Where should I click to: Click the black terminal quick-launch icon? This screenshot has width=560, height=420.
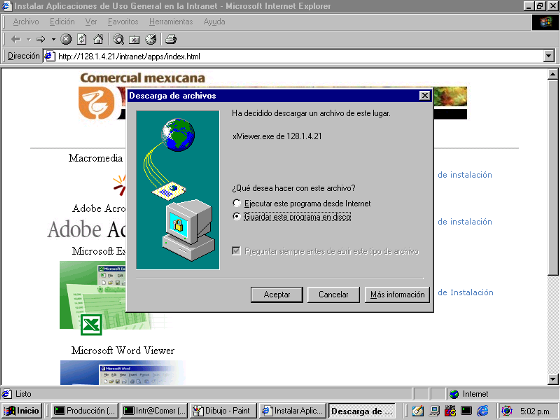[x=466, y=411]
